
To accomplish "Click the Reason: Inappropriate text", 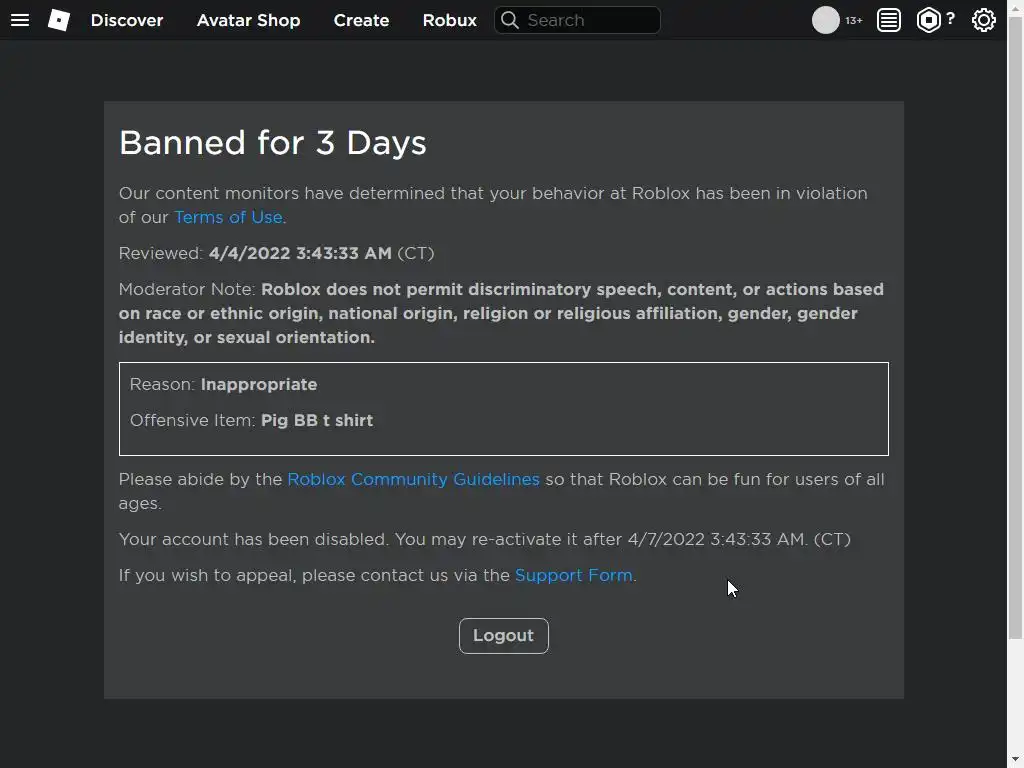I will (223, 385).
